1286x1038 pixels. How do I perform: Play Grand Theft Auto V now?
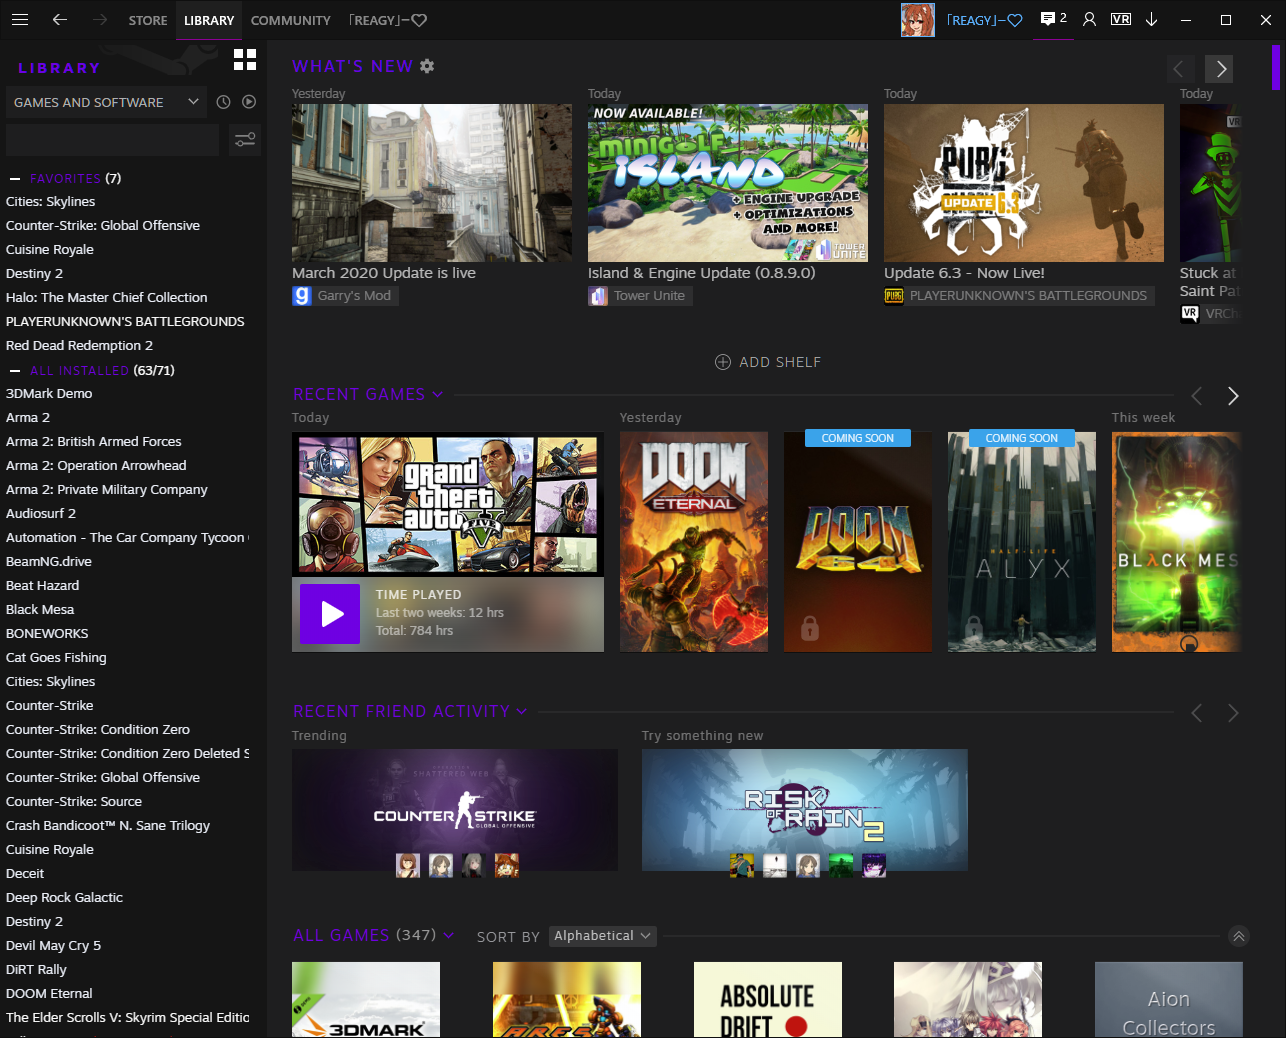click(x=329, y=614)
